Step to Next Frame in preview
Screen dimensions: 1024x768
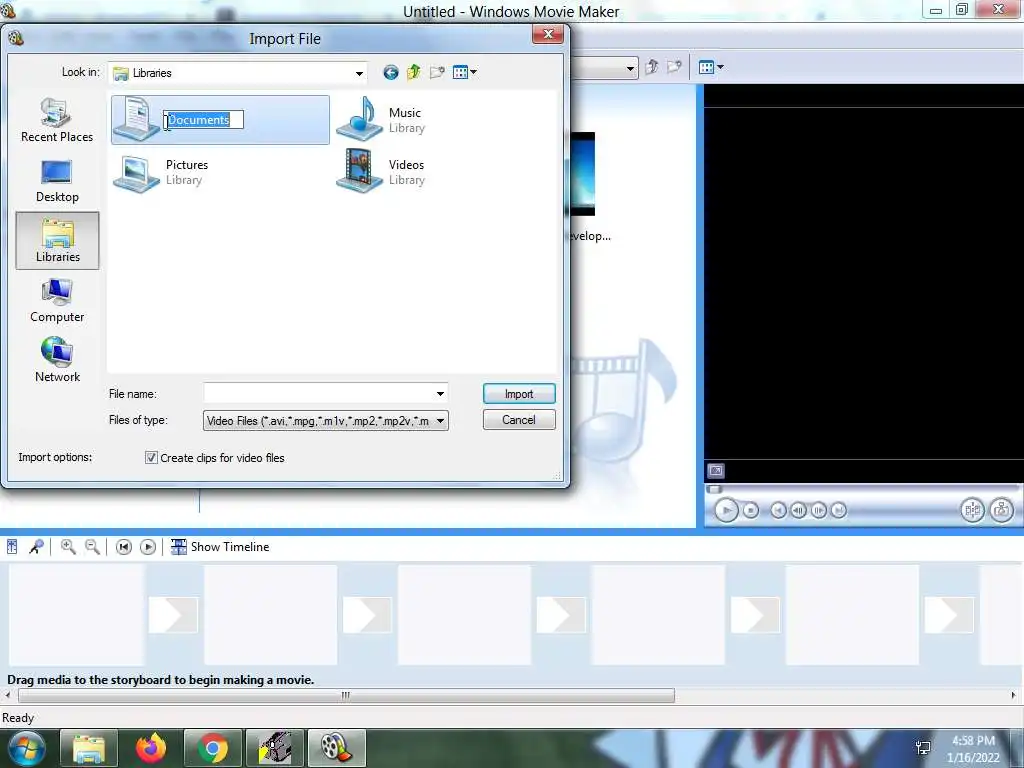pyautogui.click(x=819, y=510)
